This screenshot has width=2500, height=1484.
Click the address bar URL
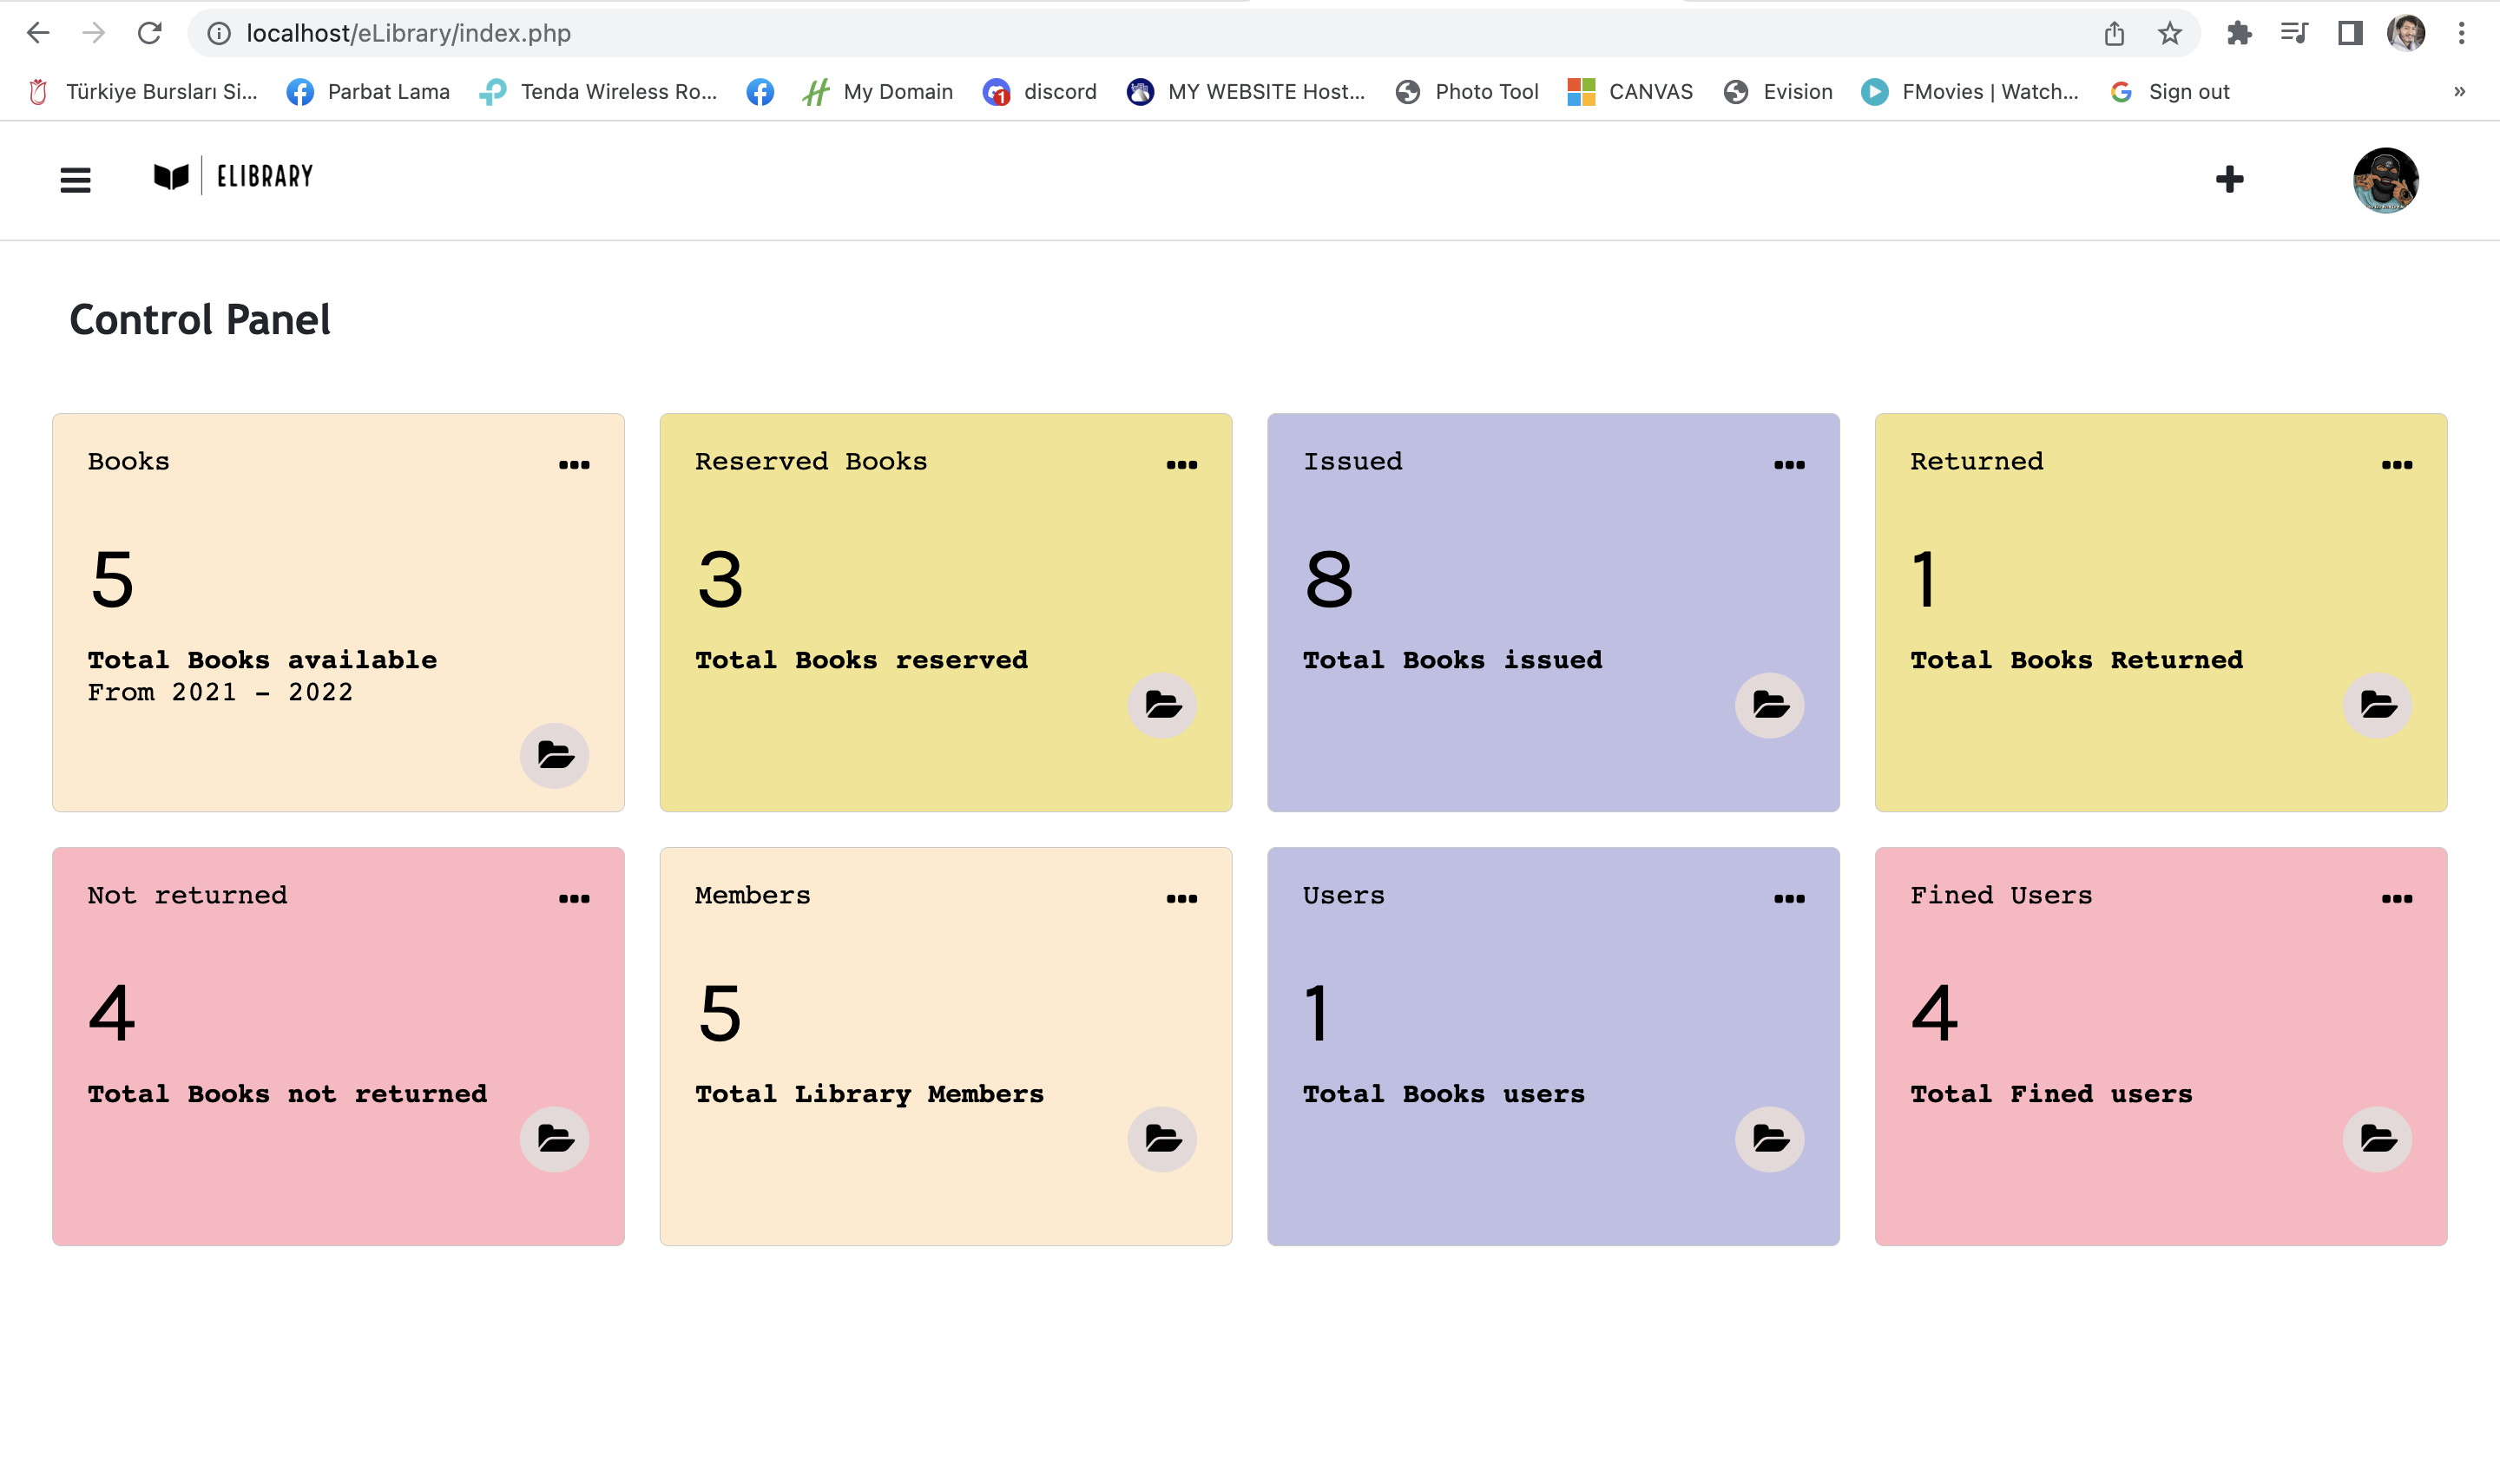click(409, 33)
